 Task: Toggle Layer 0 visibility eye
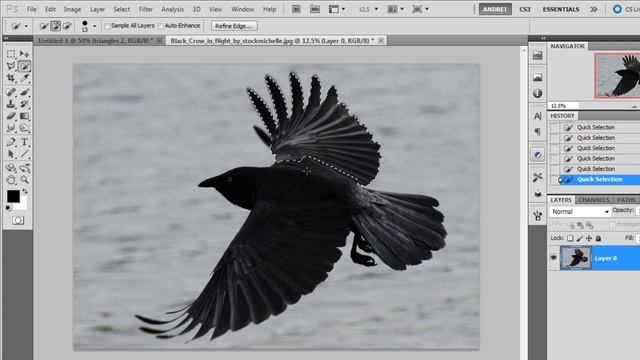coord(553,258)
